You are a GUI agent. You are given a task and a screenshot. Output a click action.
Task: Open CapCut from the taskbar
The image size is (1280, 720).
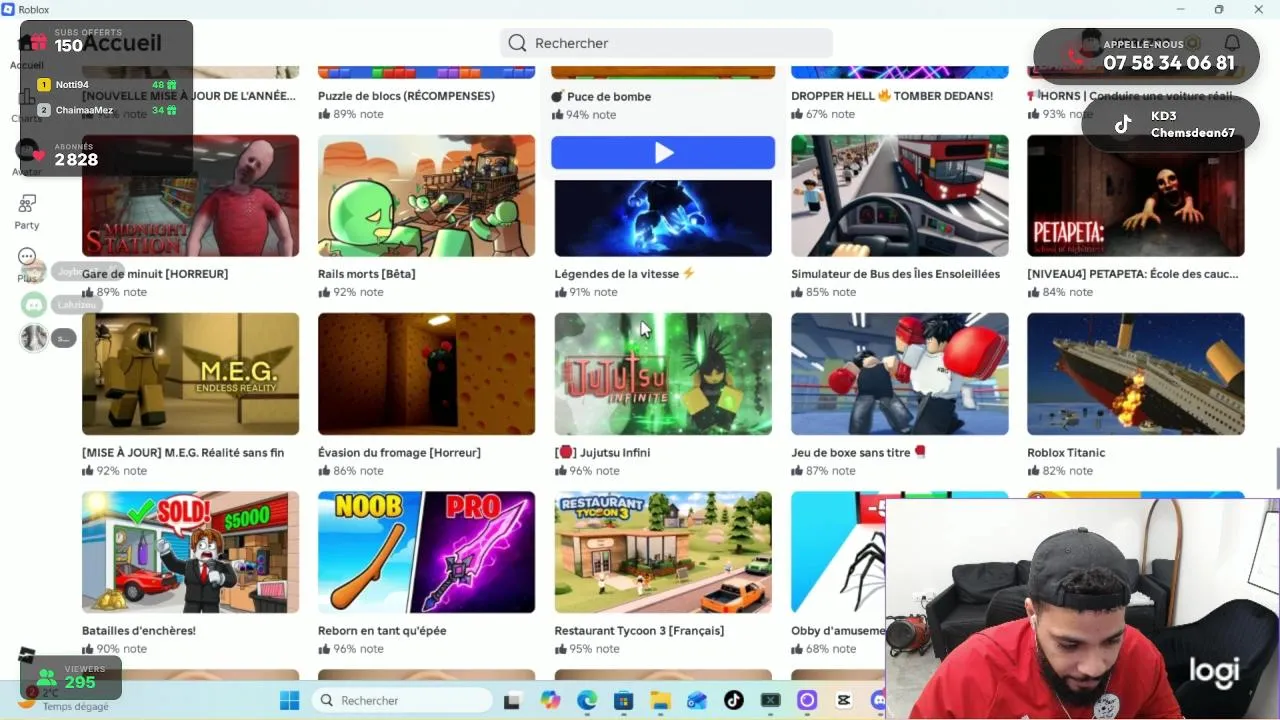point(844,700)
